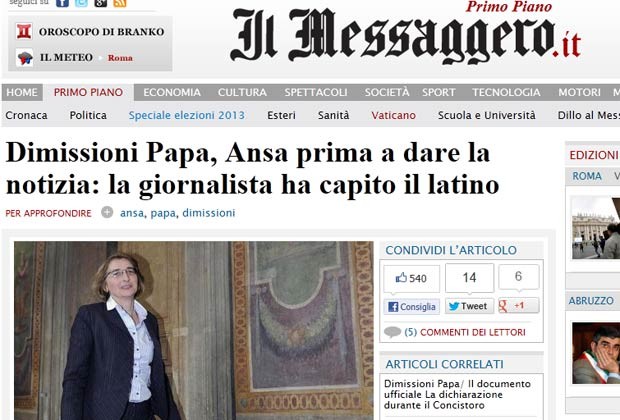Click the Twitter follow icon at top
Viewport: 620px width, 420px height.
(81, 3)
